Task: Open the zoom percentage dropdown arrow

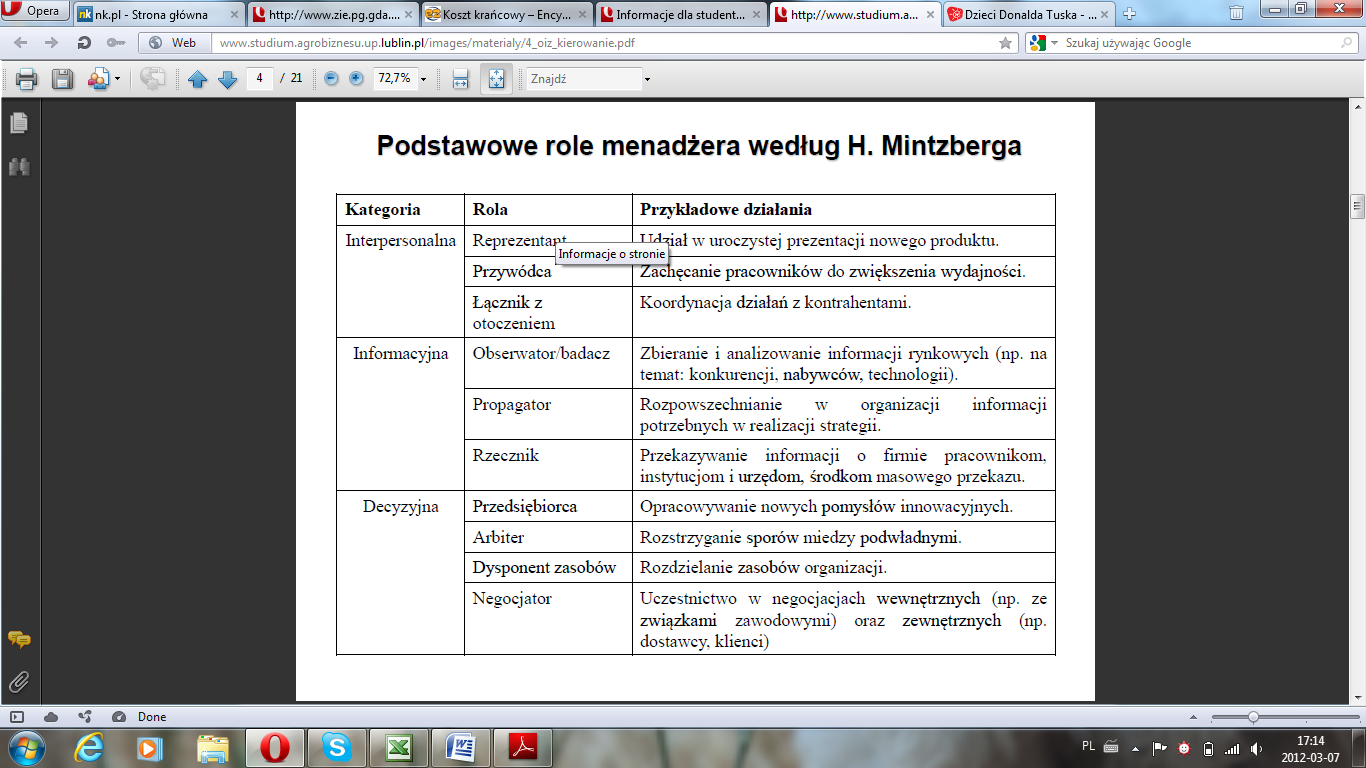Action: 424,79
